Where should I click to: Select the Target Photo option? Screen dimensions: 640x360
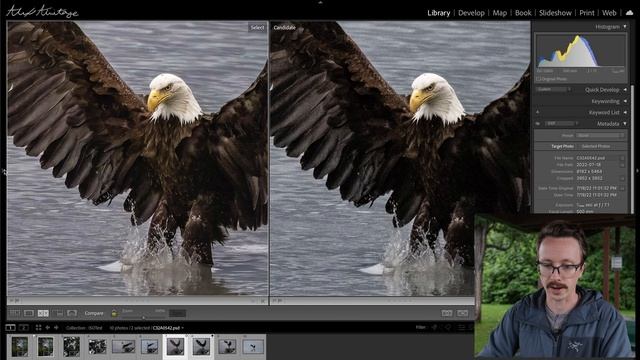click(x=562, y=146)
